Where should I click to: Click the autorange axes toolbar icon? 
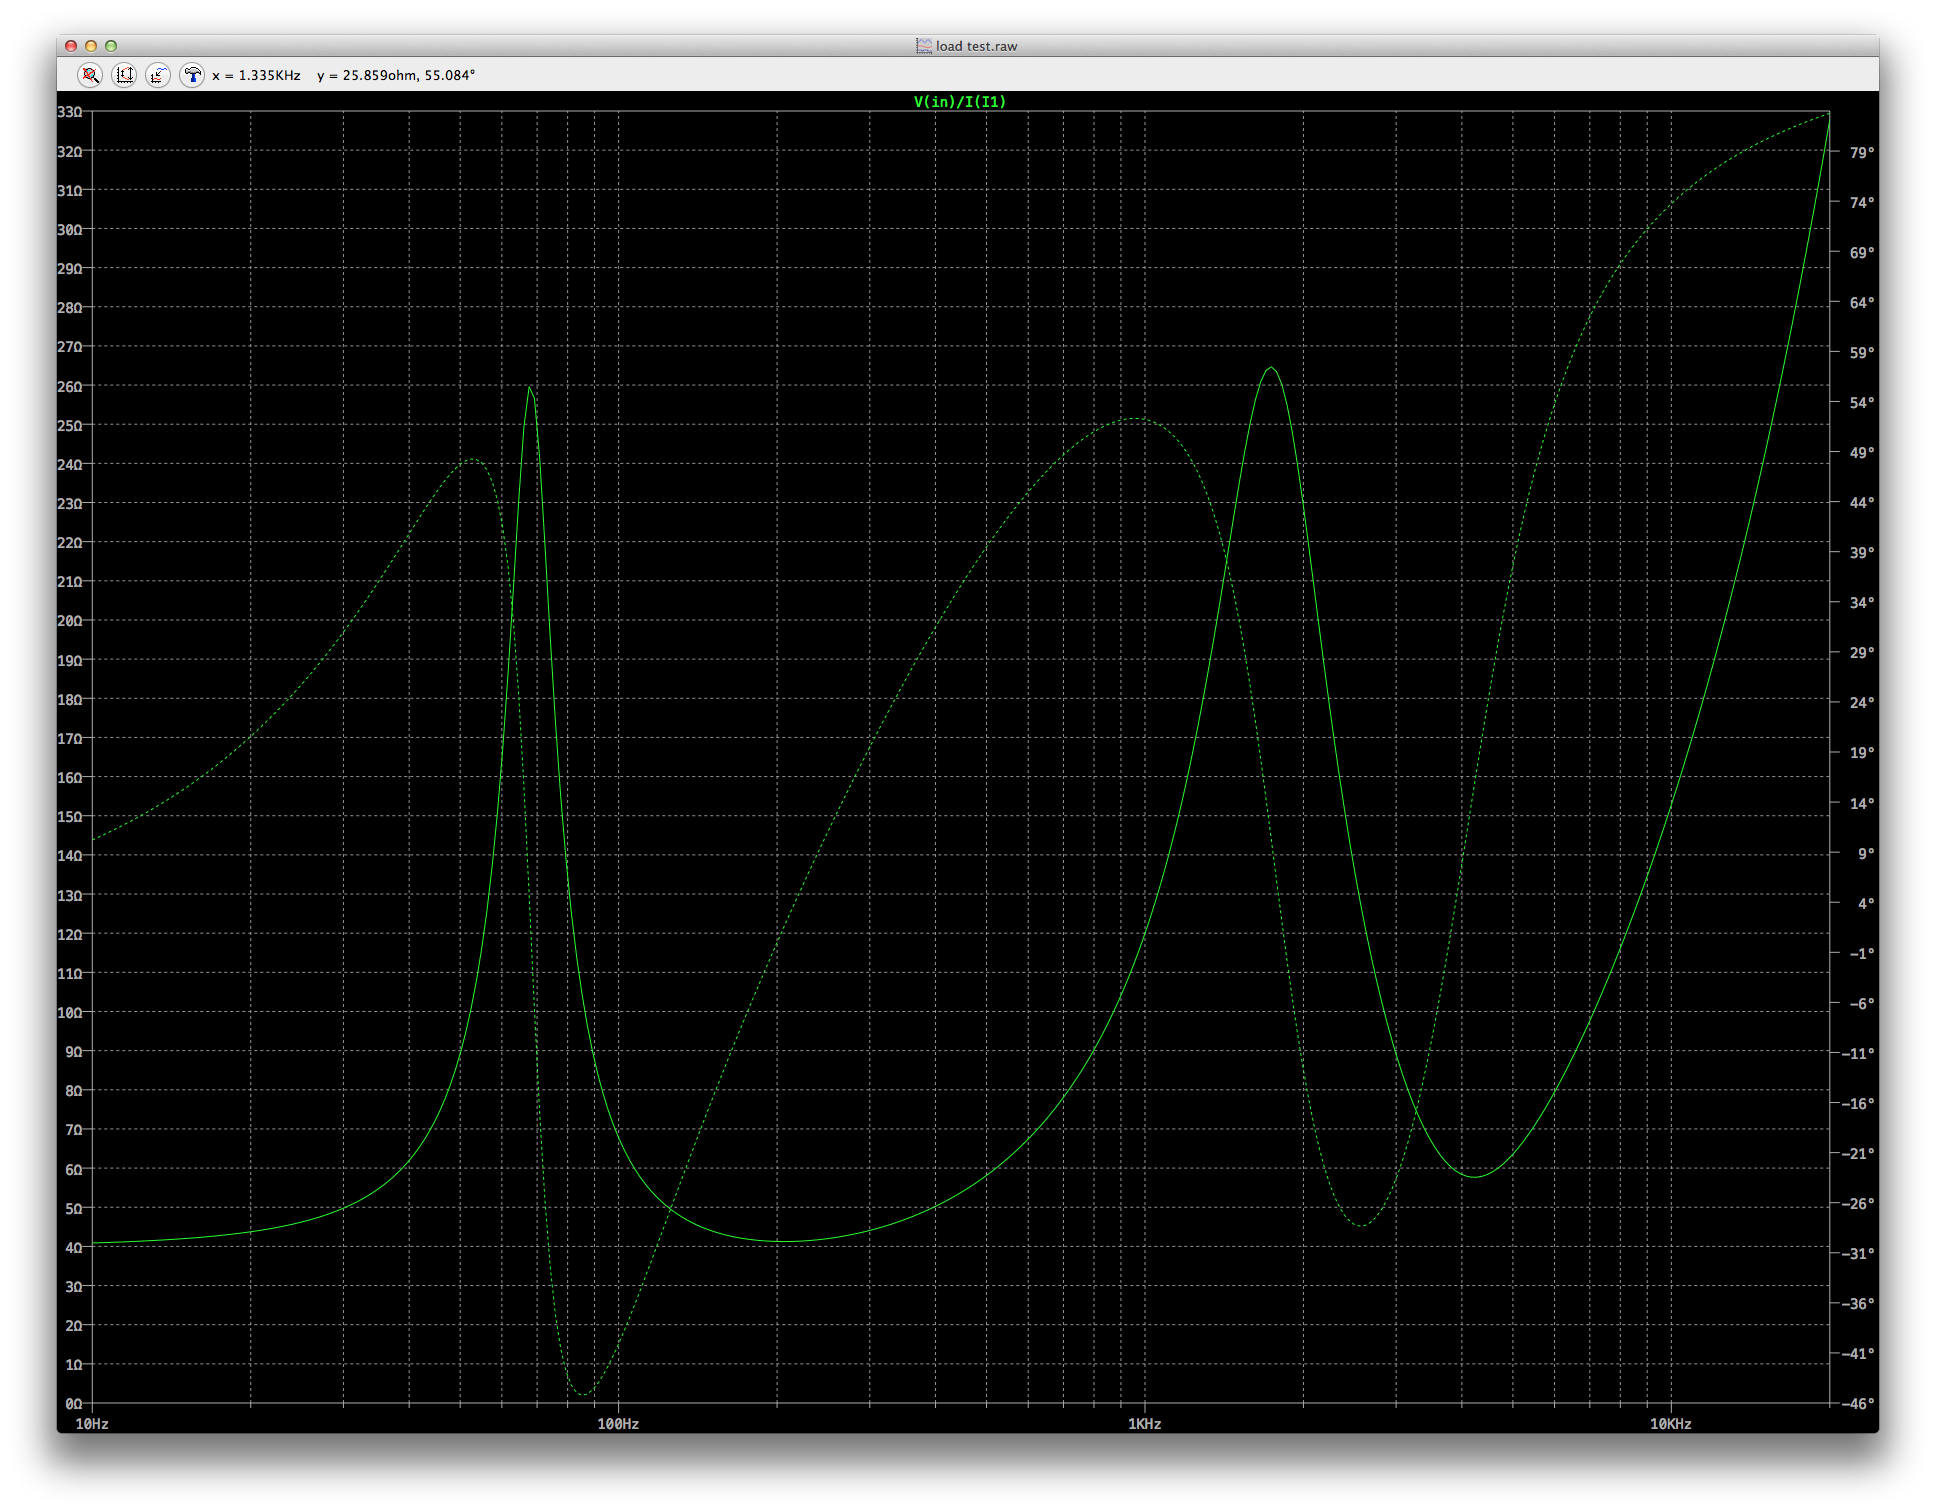pos(124,75)
